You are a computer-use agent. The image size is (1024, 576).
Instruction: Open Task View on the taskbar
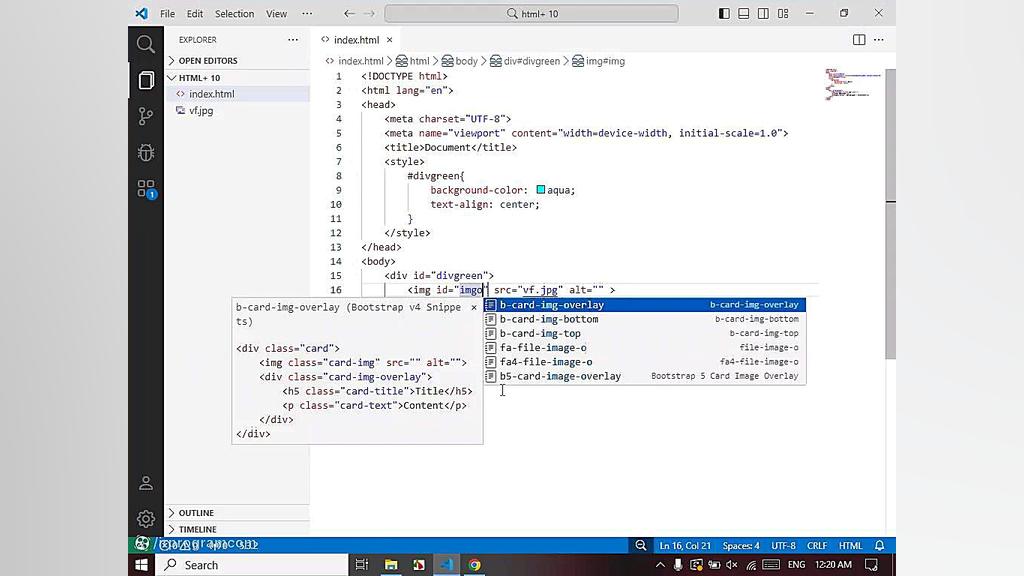point(361,565)
